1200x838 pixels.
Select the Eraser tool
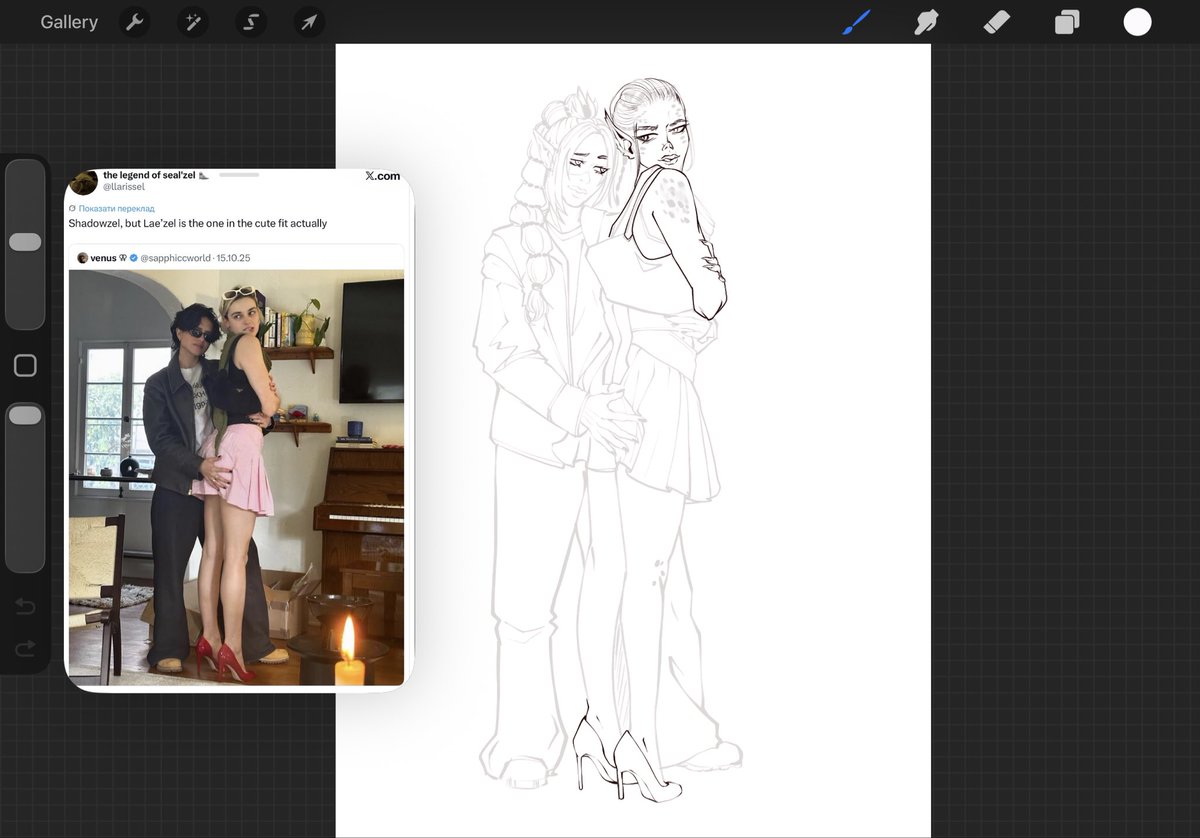point(997,22)
